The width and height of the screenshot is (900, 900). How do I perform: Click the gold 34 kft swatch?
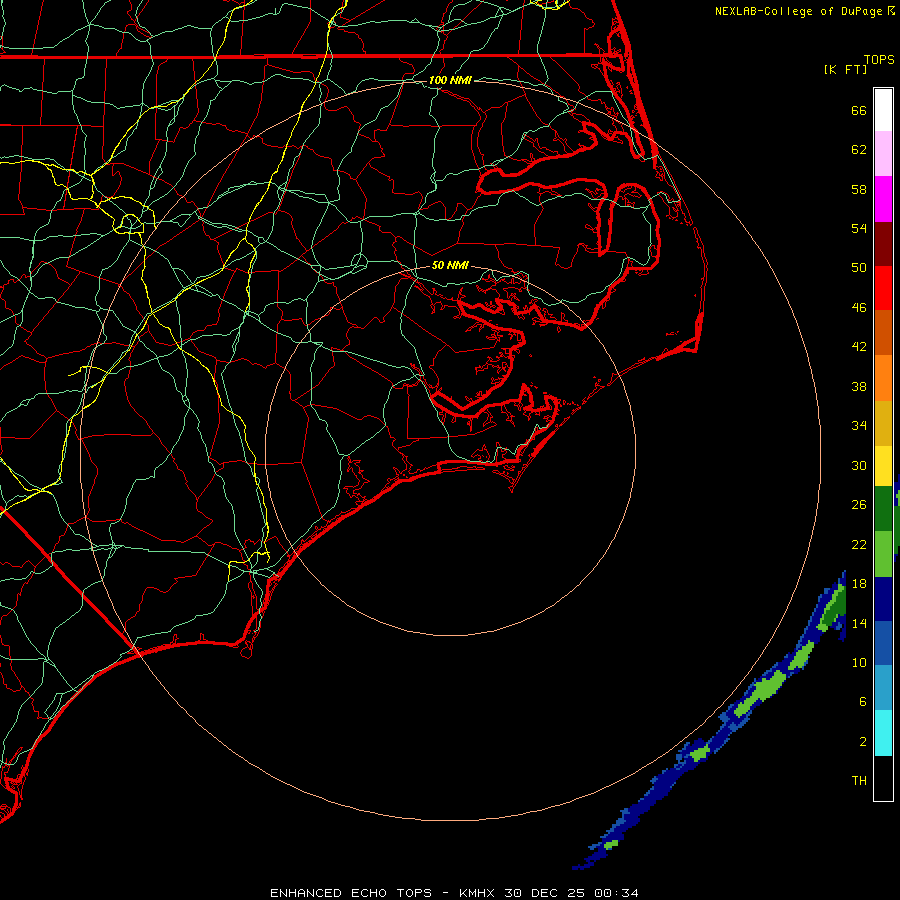coord(883,423)
